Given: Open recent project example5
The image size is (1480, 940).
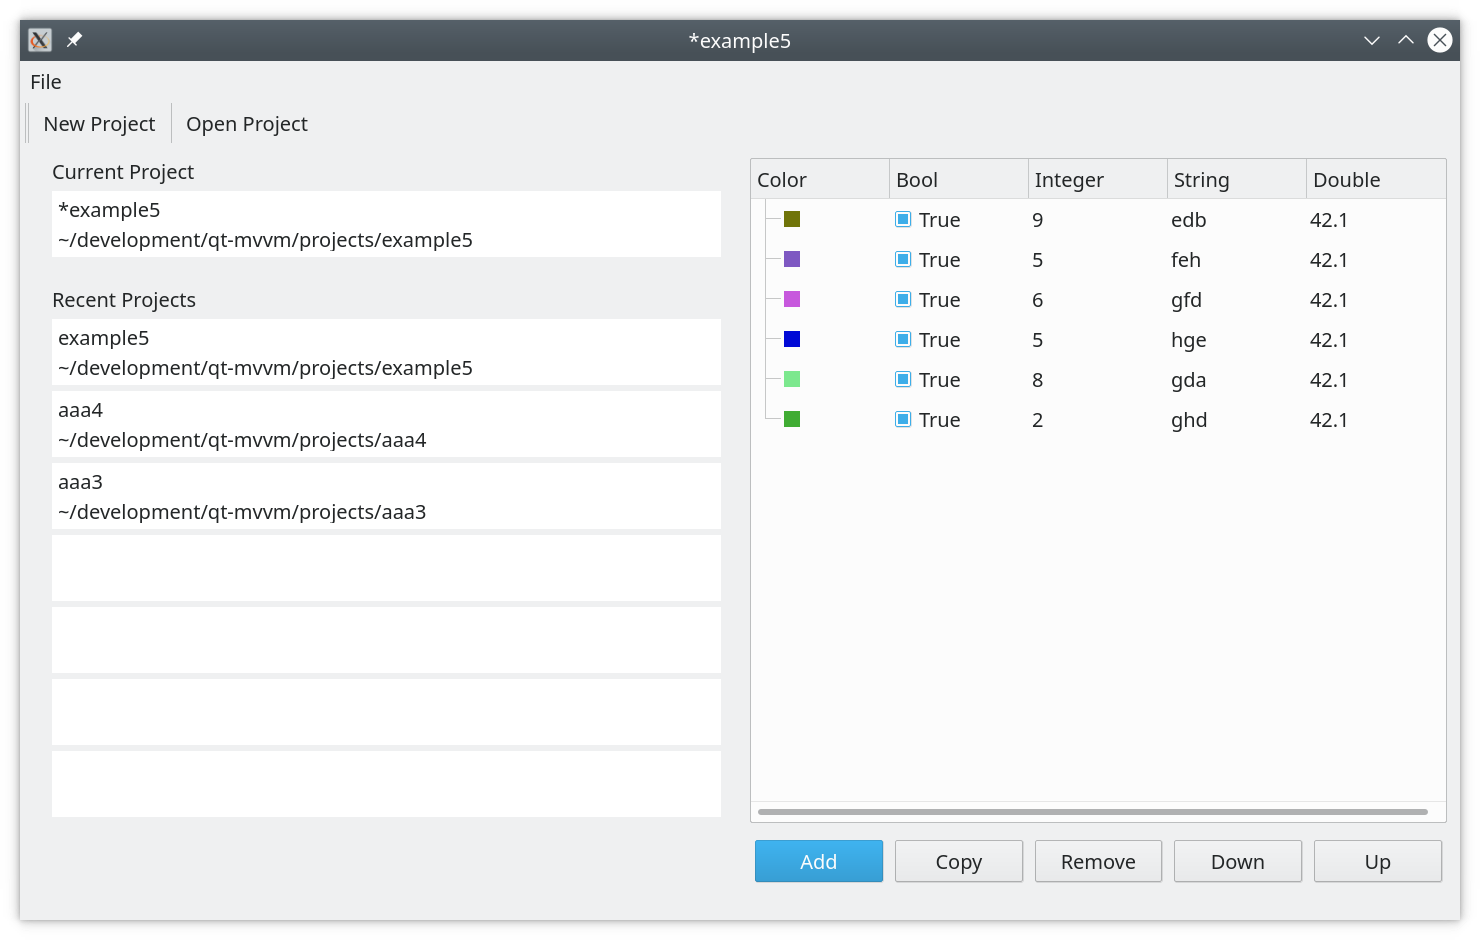Looking at the screenshot, I should point(386,352).
